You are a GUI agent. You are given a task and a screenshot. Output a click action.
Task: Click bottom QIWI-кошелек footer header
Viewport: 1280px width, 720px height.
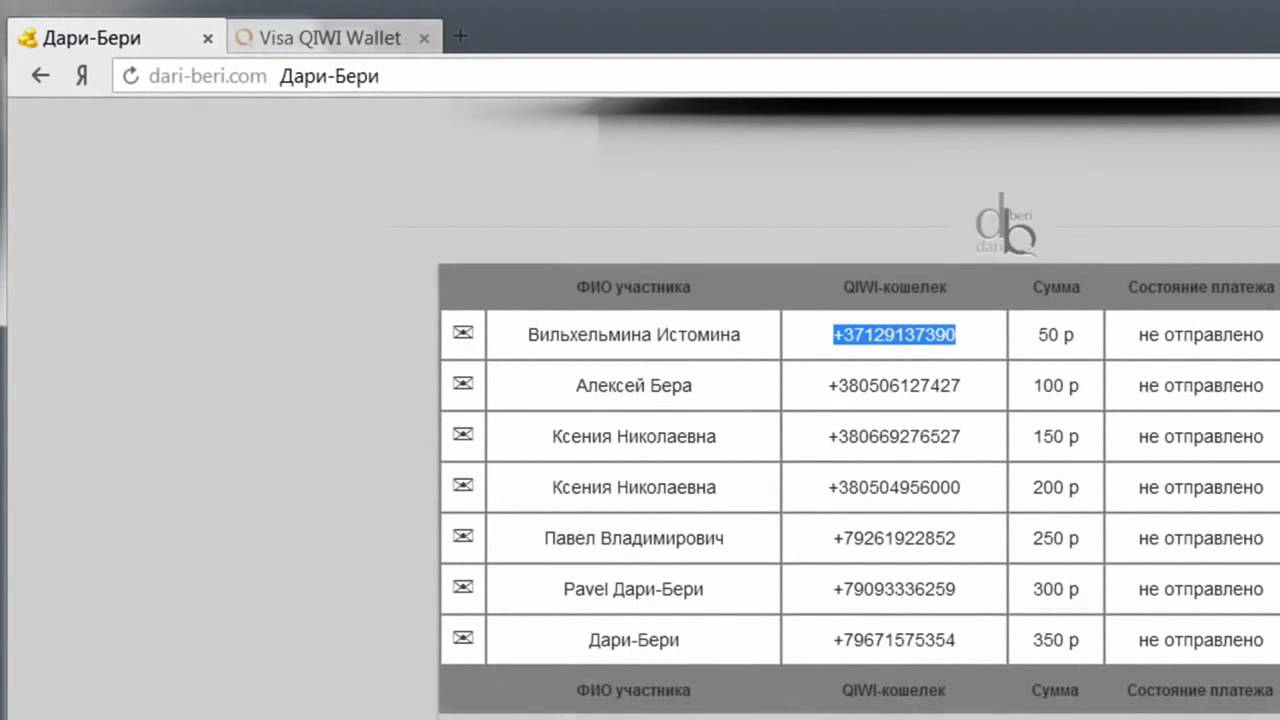(894, 690)
